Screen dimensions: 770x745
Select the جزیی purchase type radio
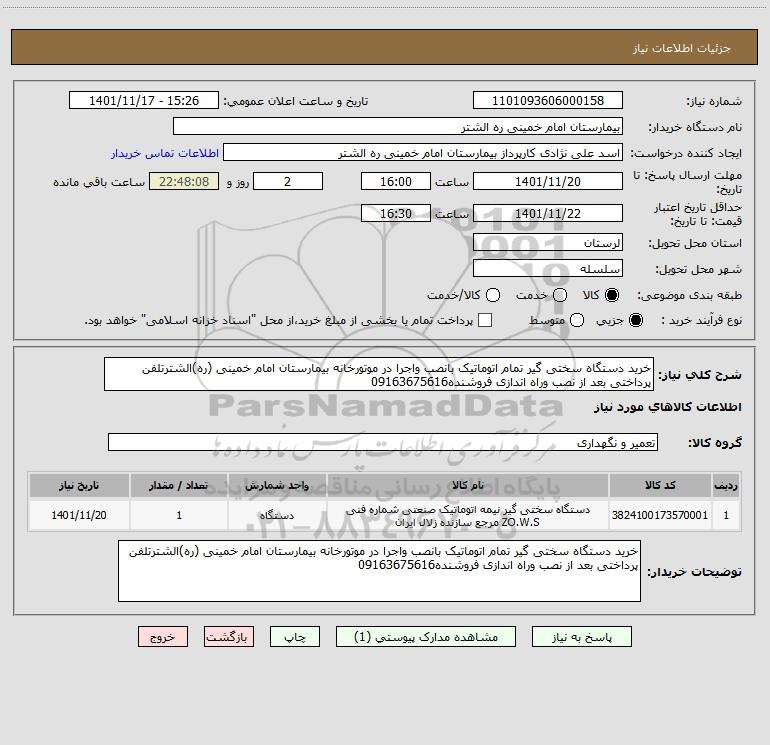coord(635,320)
